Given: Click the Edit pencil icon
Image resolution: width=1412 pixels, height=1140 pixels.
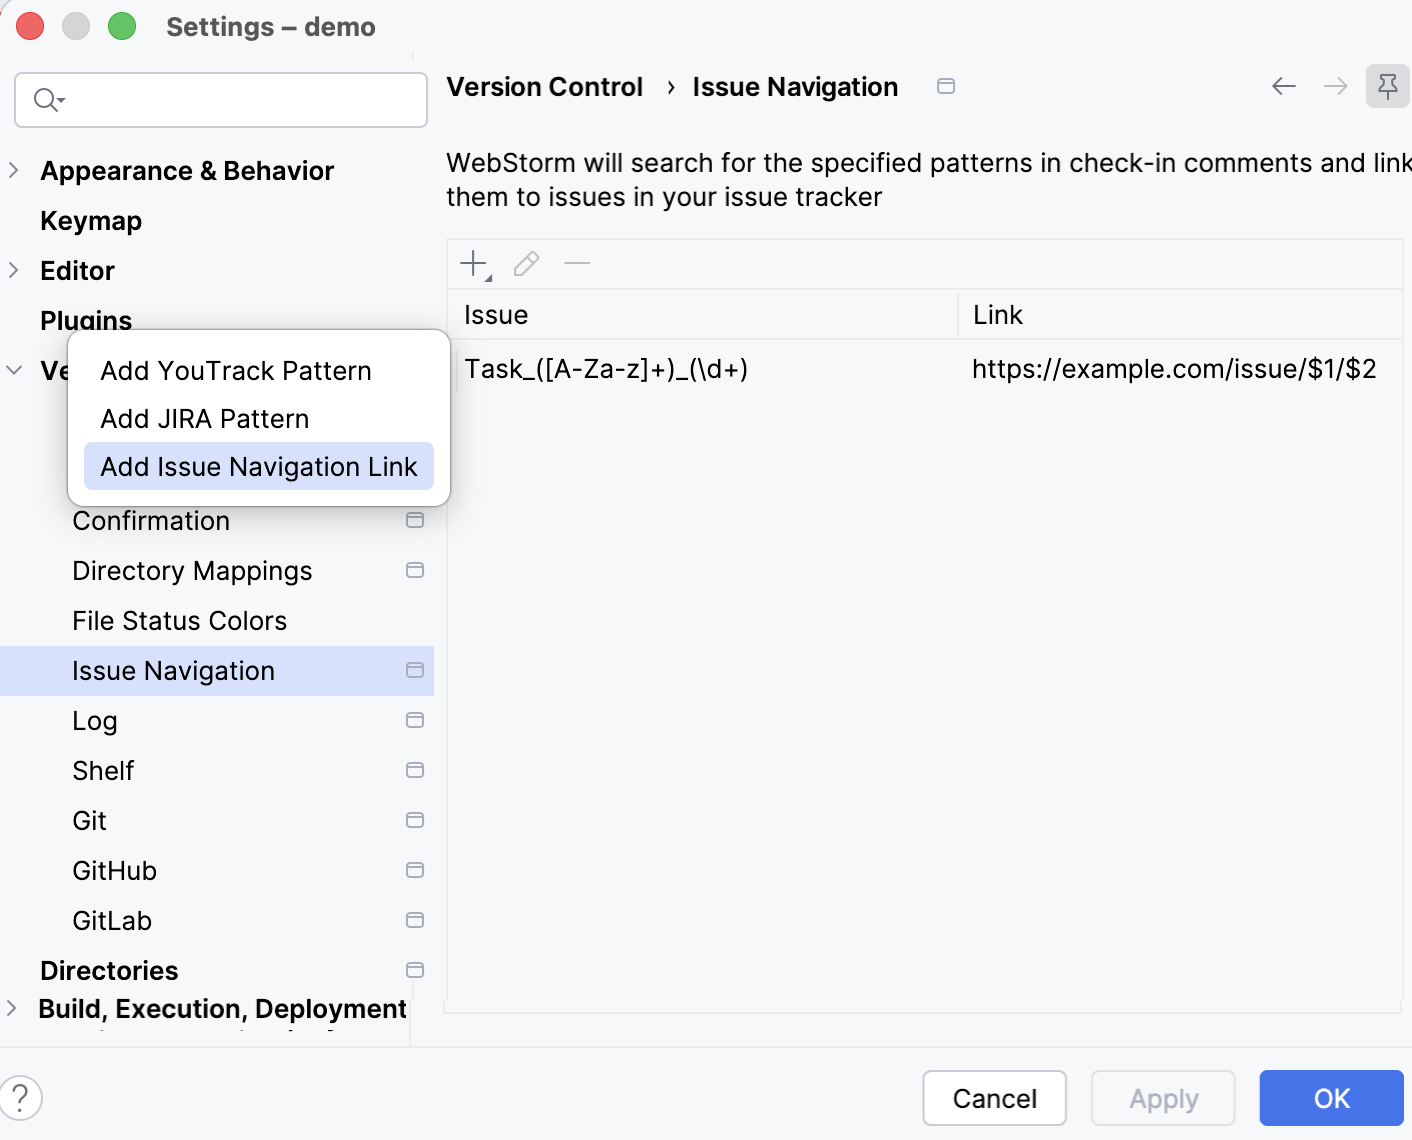Looking at the screenshot, I should [526, 264].
